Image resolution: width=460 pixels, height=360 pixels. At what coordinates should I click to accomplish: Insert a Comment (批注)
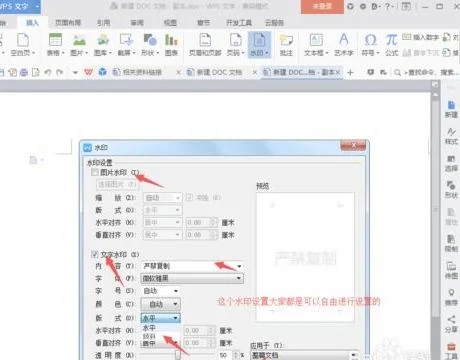point(286,45)
